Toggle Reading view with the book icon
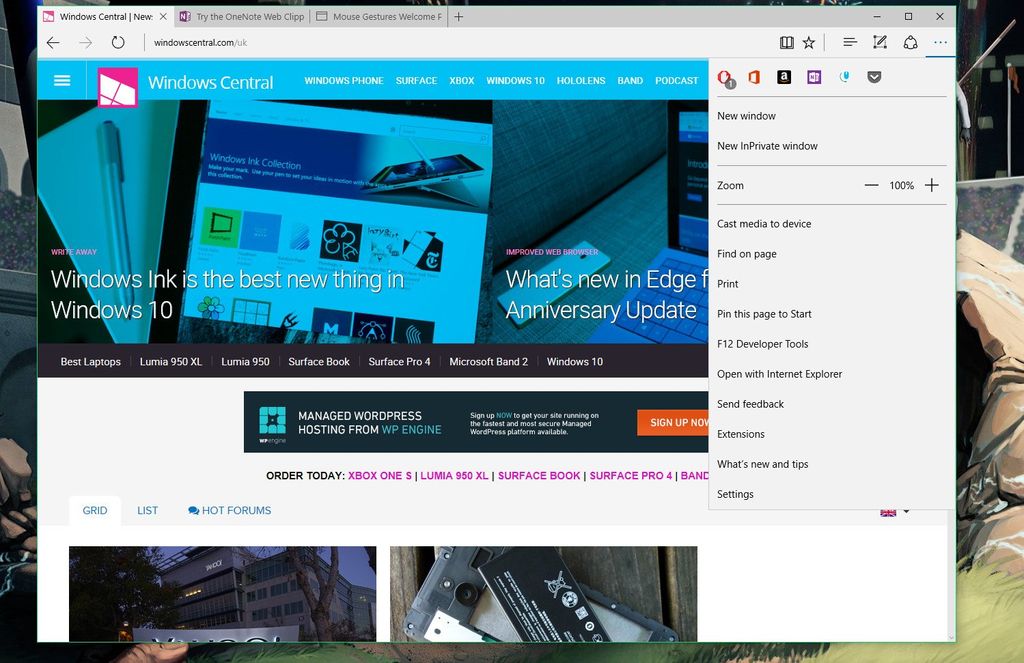 pyautogui.click(x=788, y=42)
